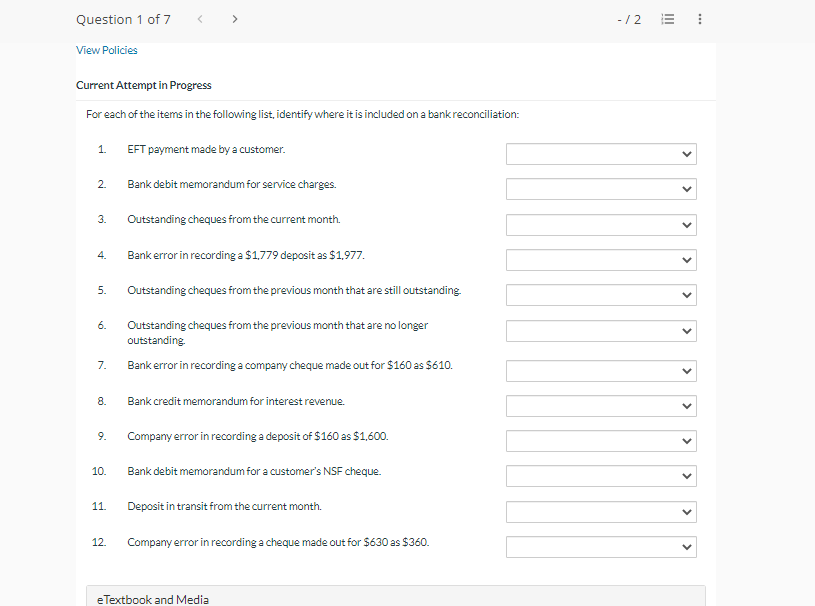Image resolution: width=815 pixels, height=606 pixels.
Task: Expand the eTextbook and Media section
Action: (152, 599)
